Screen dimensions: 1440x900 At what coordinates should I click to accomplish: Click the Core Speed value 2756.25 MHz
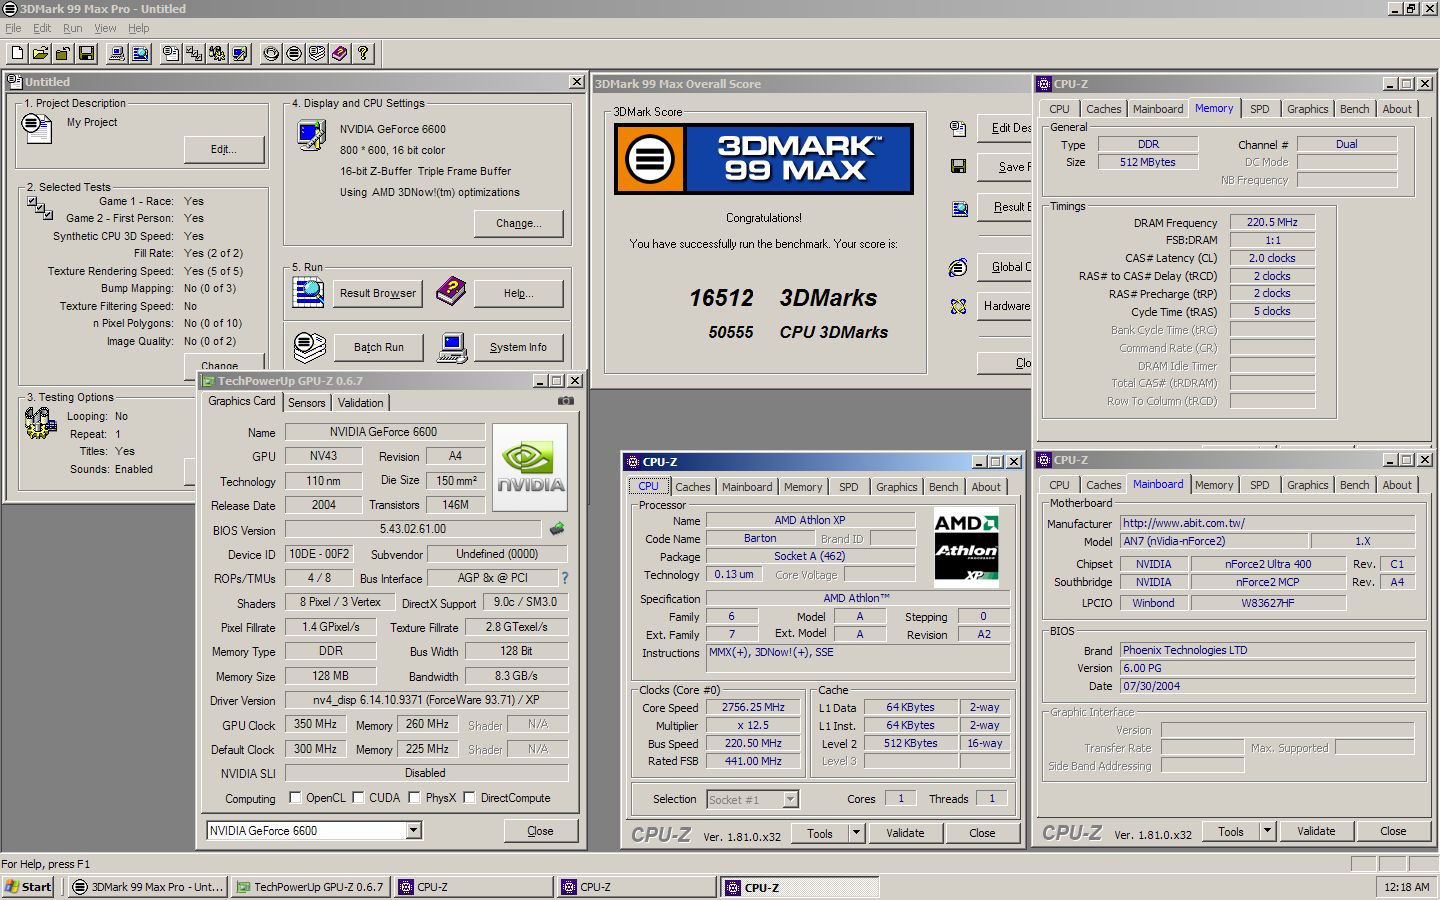(753, 707)
